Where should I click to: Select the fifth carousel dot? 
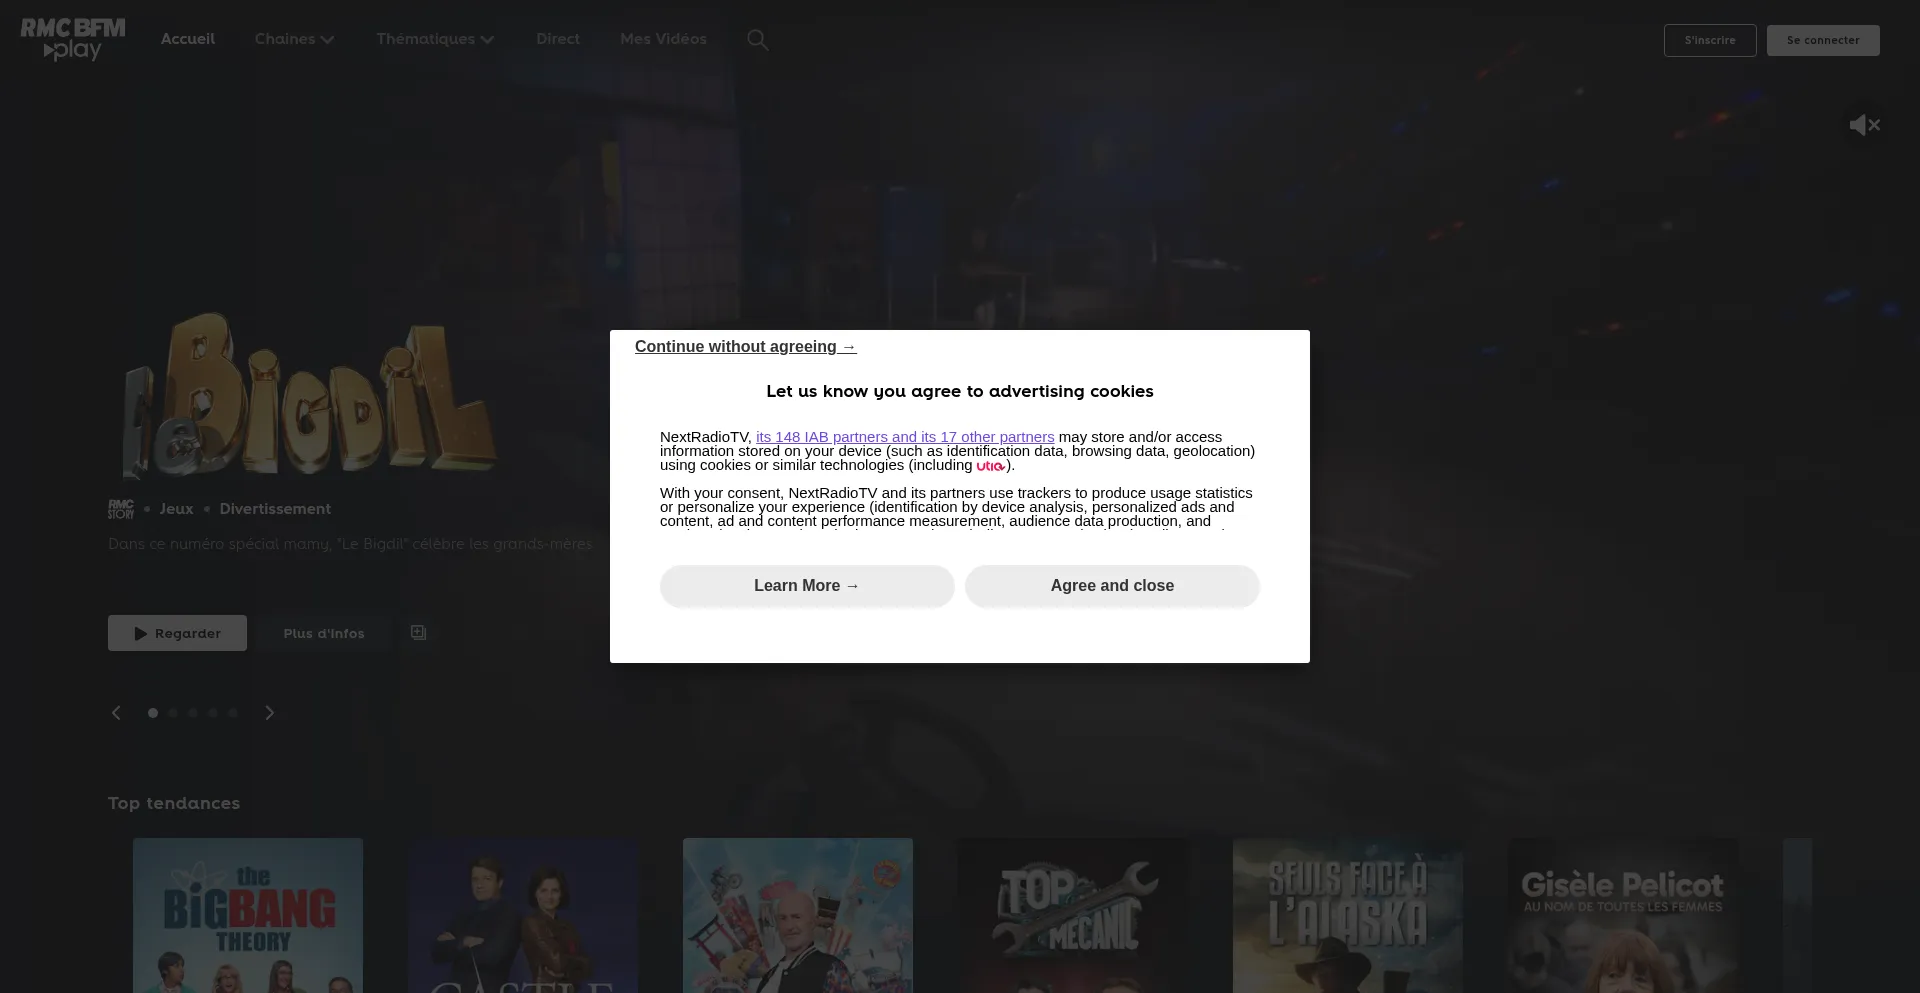pyautogui.click(x=233, y=713)
